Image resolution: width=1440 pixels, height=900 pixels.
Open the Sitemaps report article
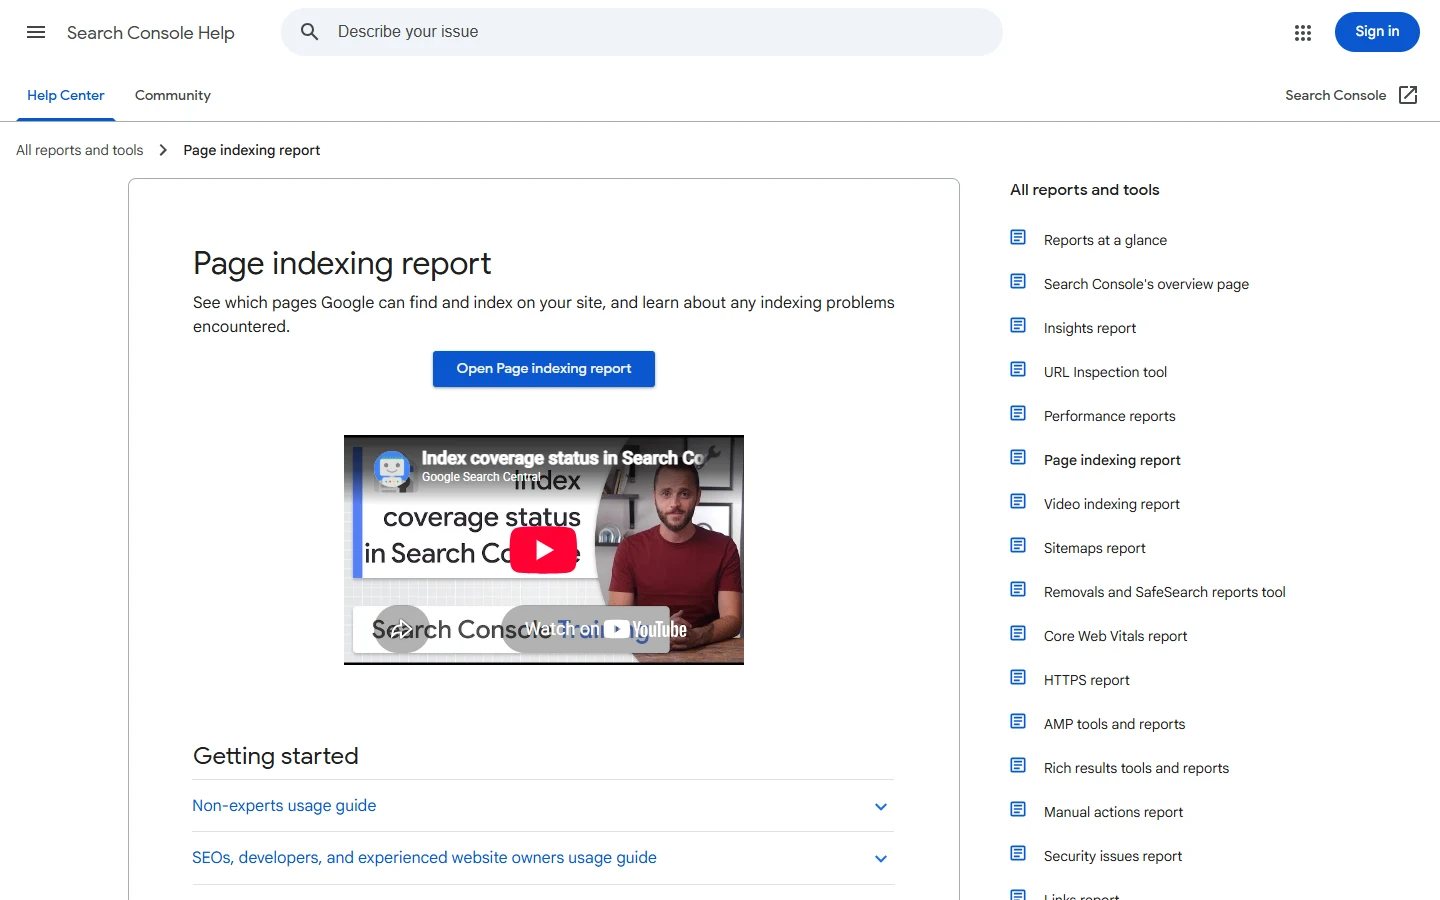coord(1095,548)
